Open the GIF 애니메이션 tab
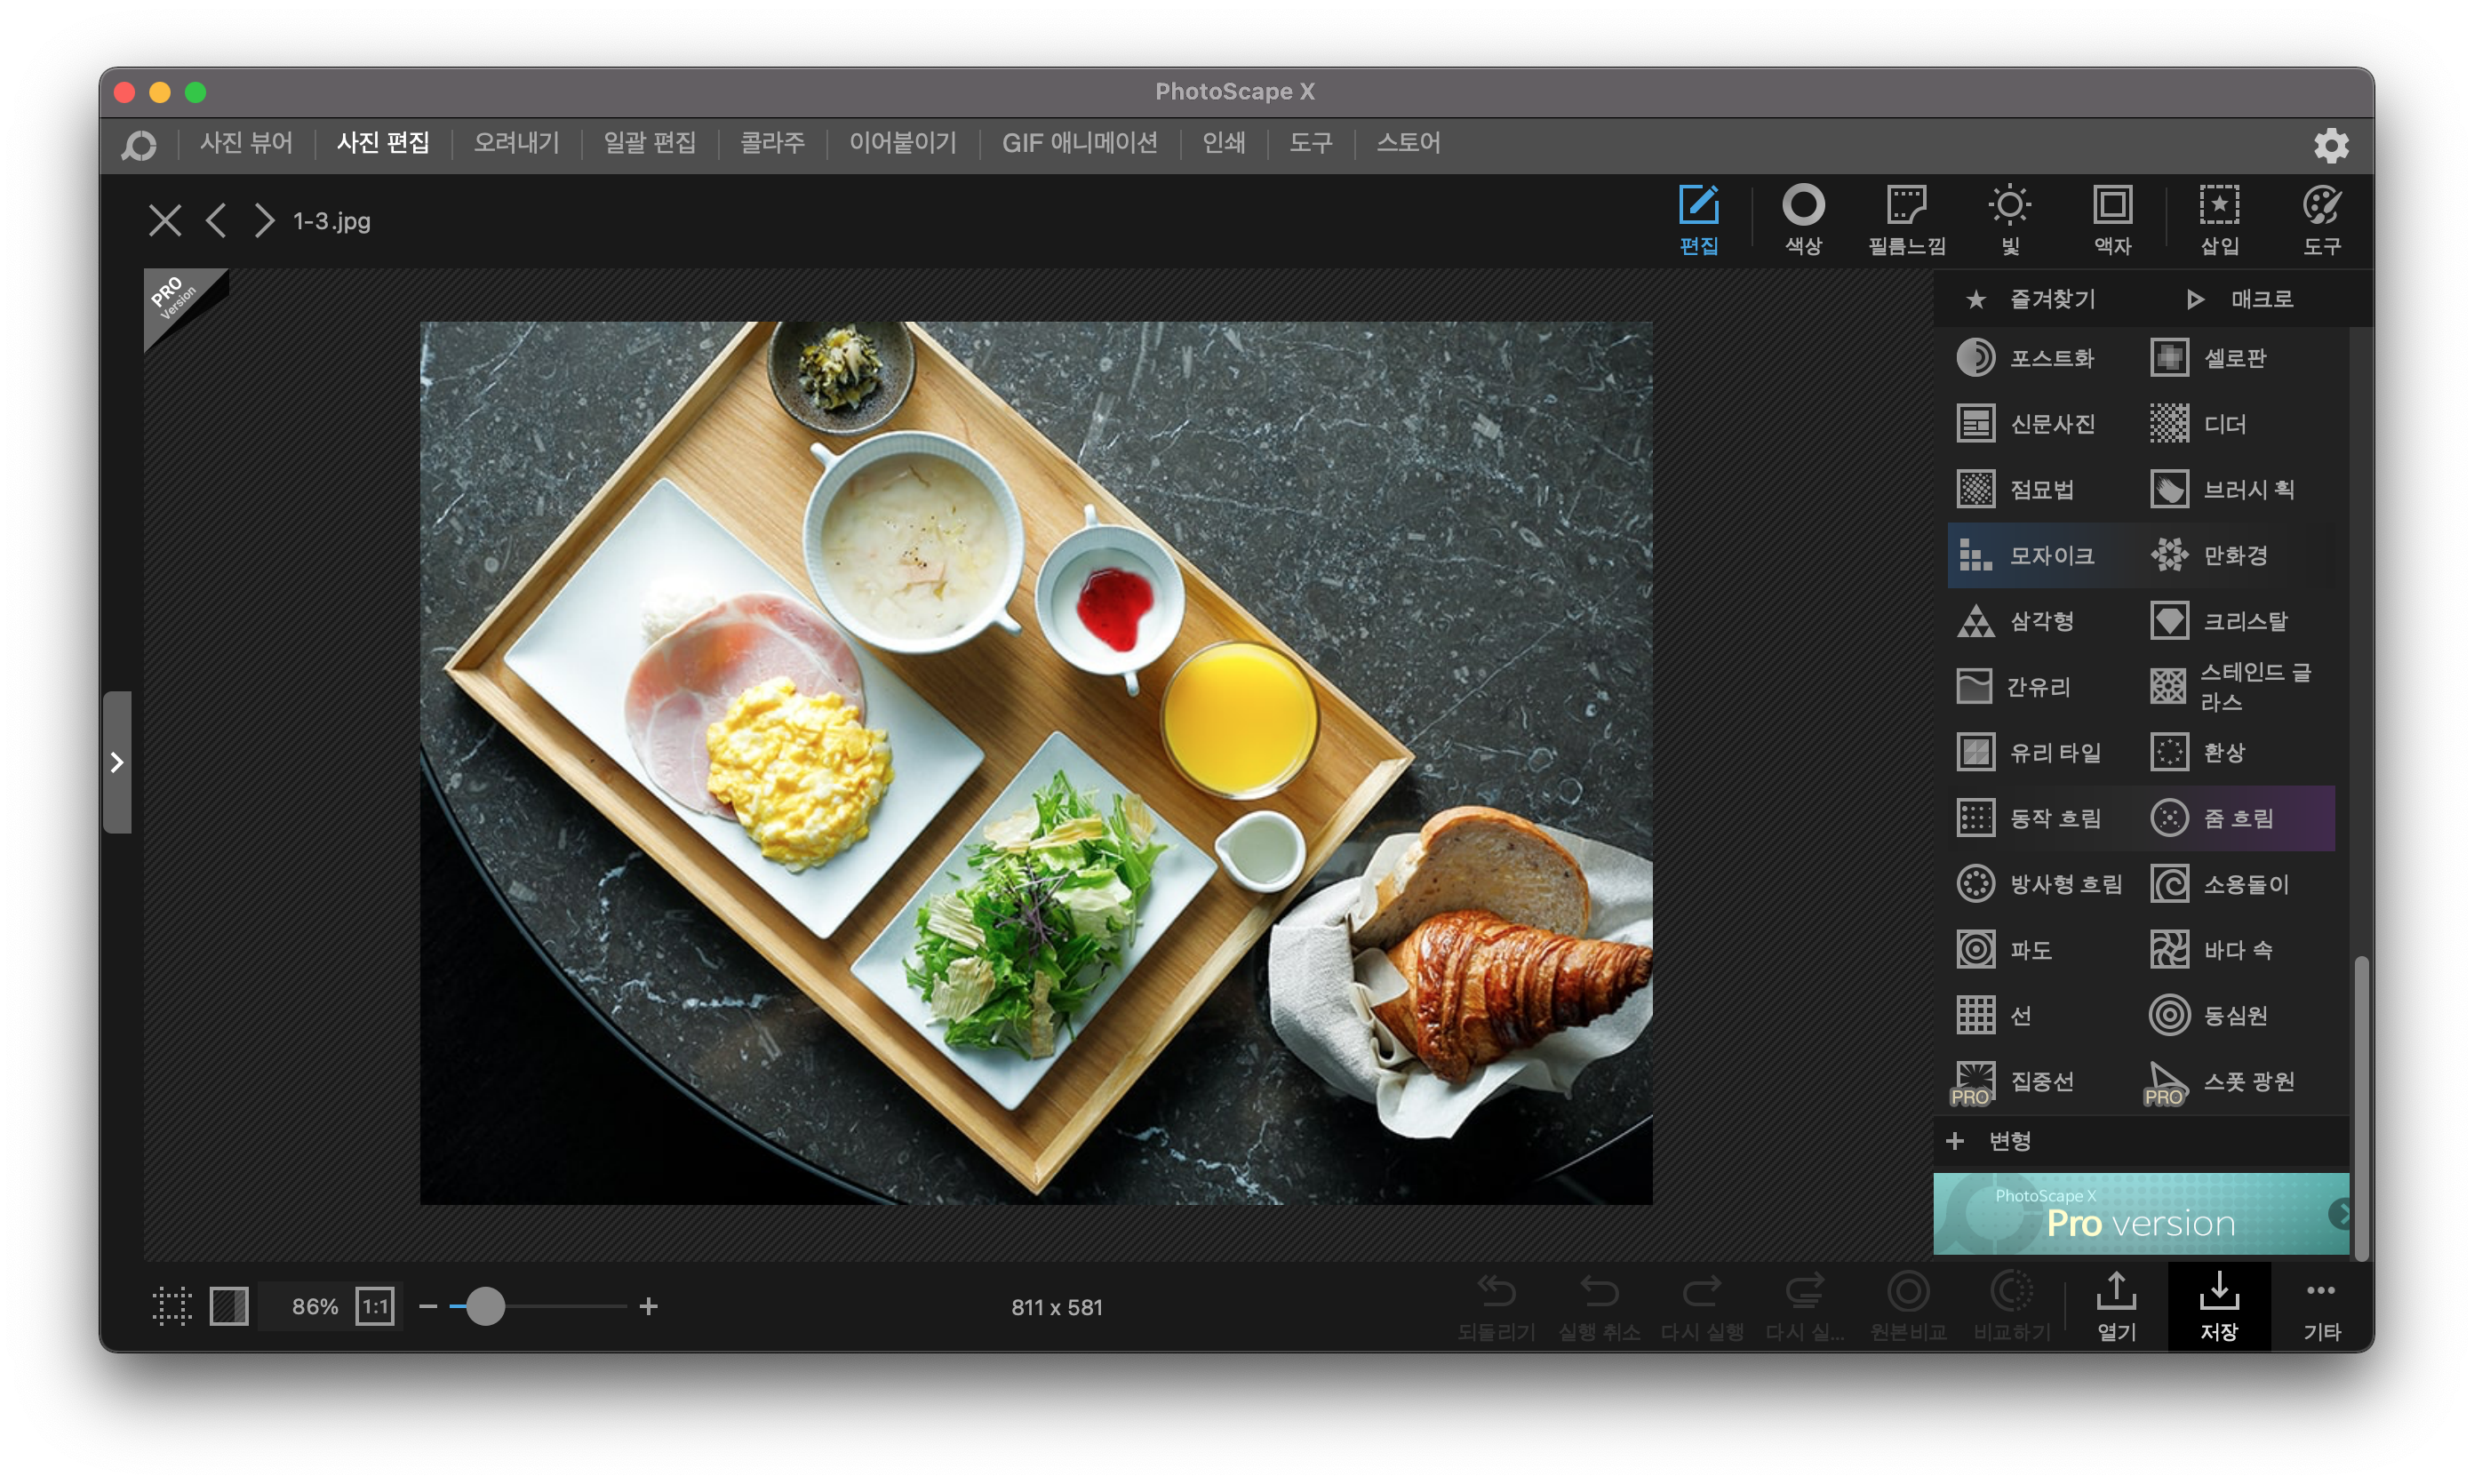The image size is (2474, 1484). click(x=1079, y=143)
